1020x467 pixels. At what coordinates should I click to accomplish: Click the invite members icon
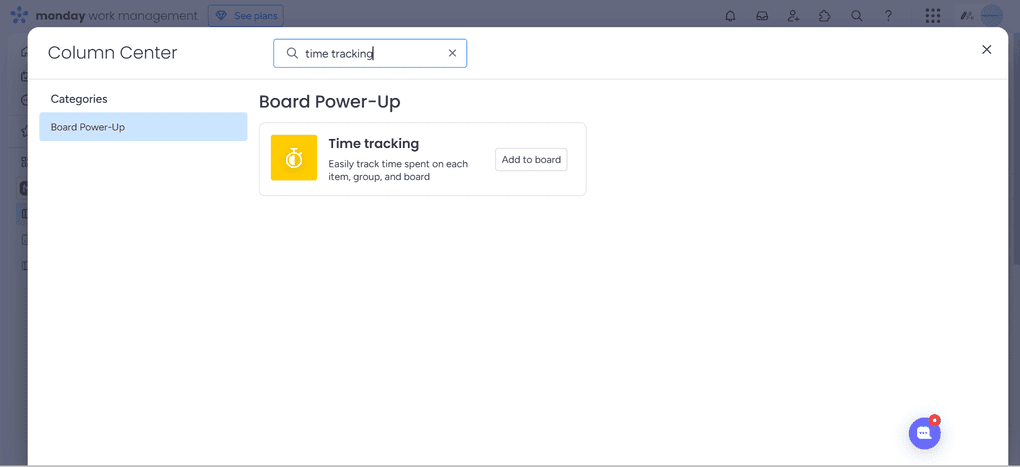pos(793,16)
